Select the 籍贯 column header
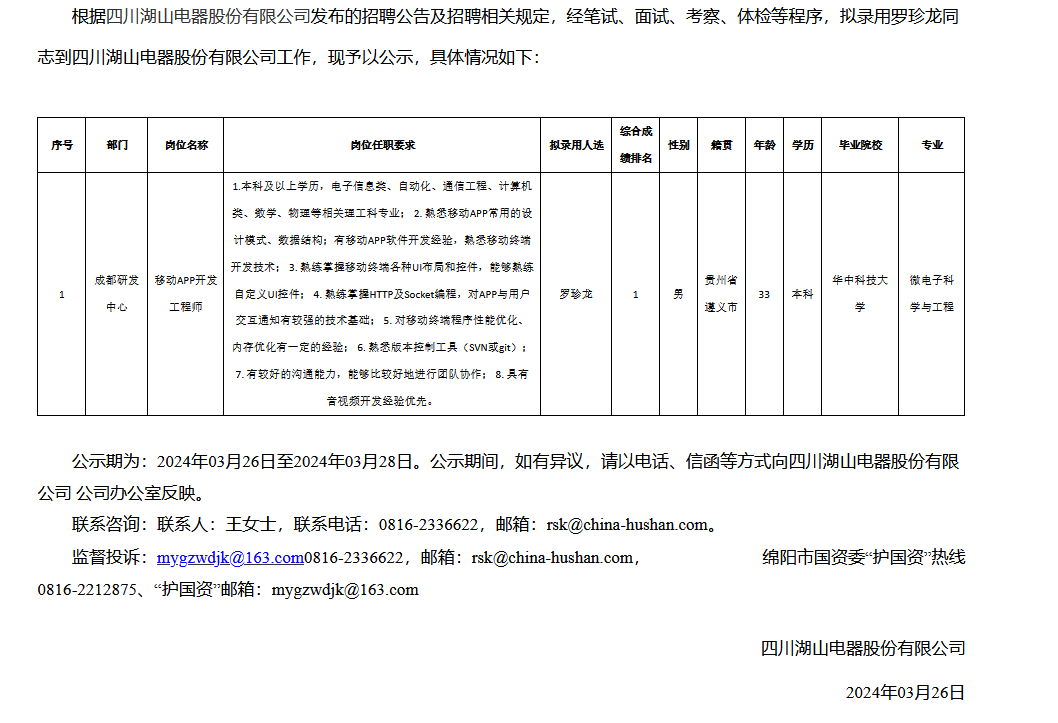1058x723 pixels. point(721,145)
